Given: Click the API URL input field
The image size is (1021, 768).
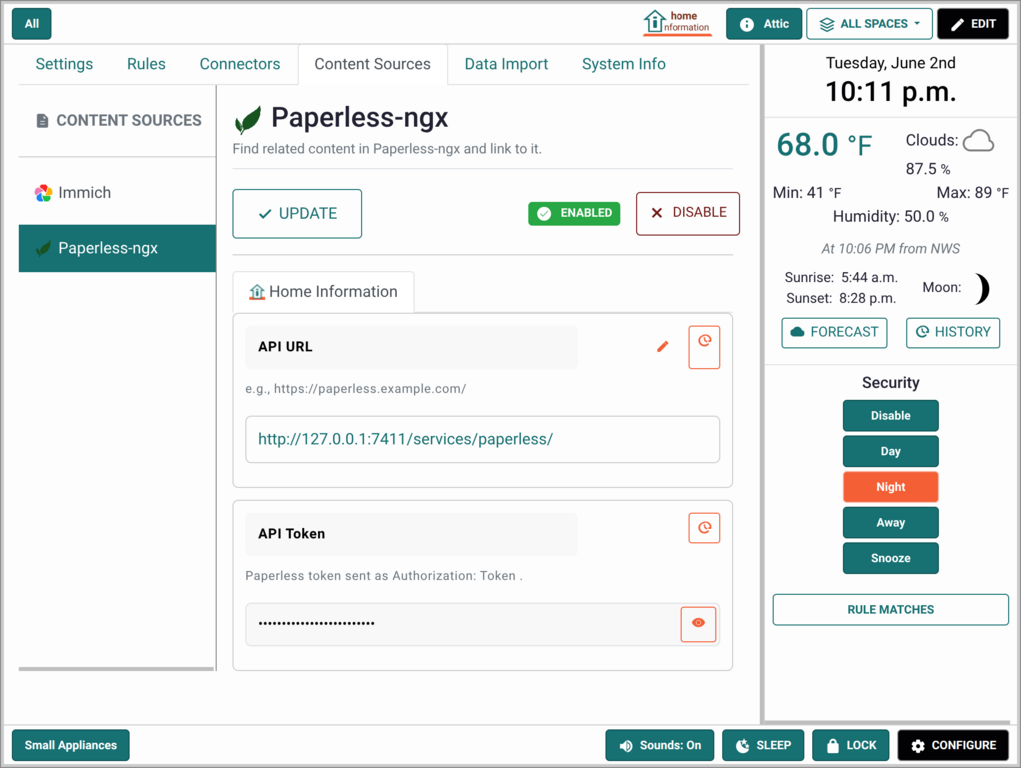Looking at the screenshot, I should (x=483, y=440).
